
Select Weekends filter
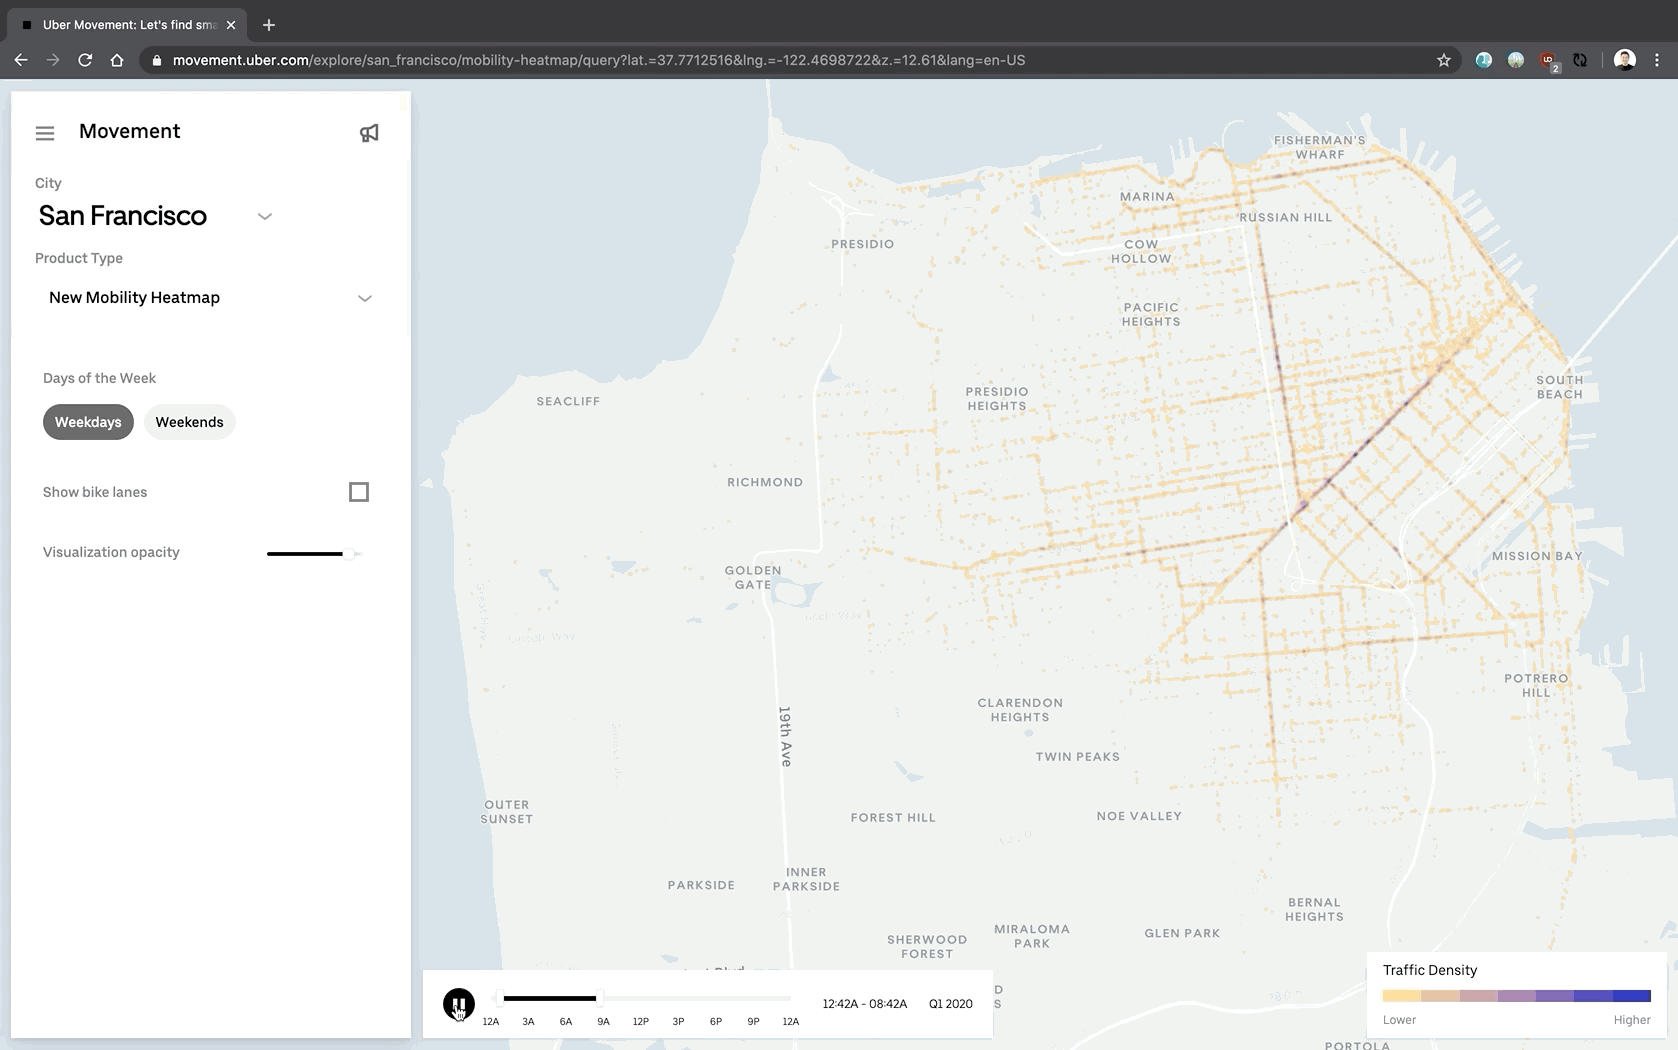pyautogui.click(x=190, y=422)
